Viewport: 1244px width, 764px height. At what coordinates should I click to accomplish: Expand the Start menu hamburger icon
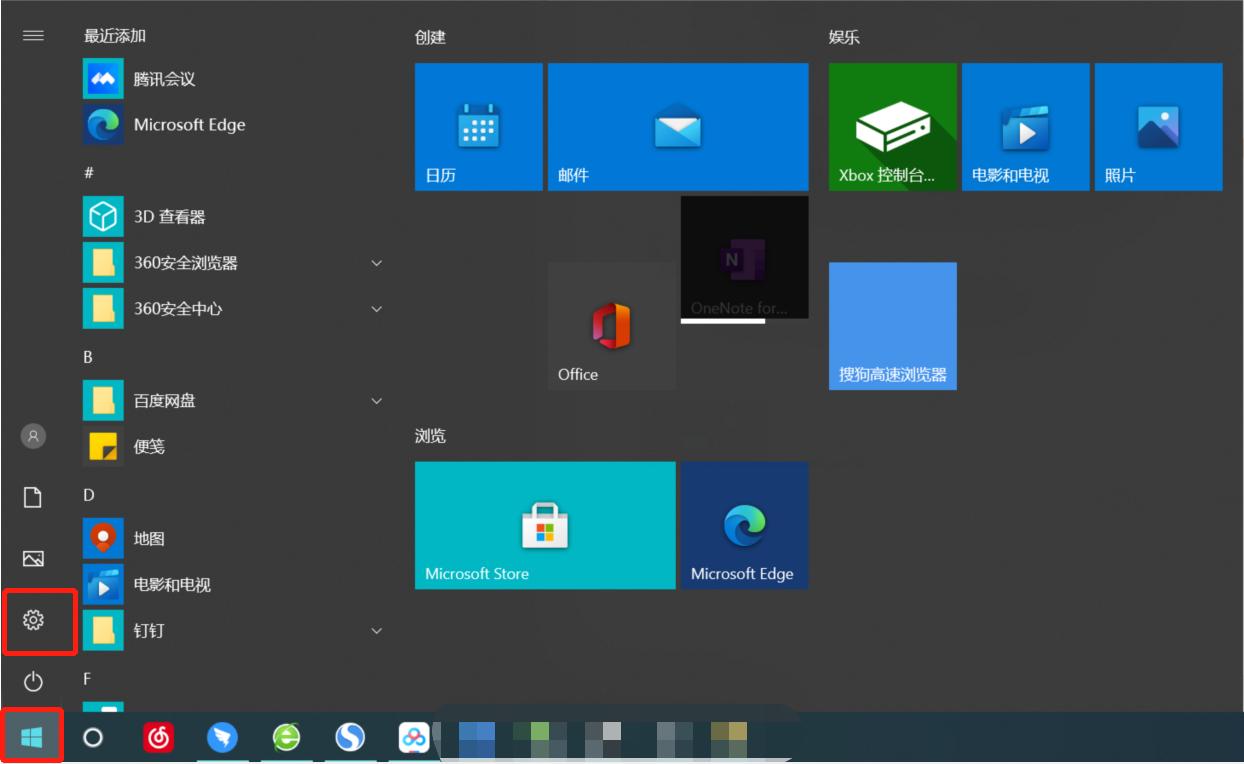[33, 35]
